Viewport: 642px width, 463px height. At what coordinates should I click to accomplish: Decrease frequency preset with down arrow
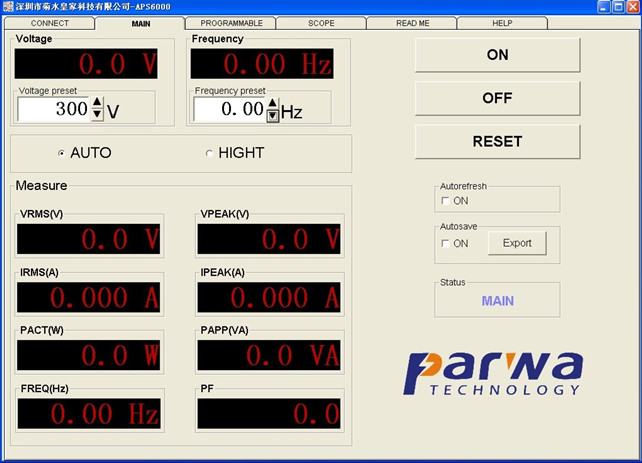(273, 115)
